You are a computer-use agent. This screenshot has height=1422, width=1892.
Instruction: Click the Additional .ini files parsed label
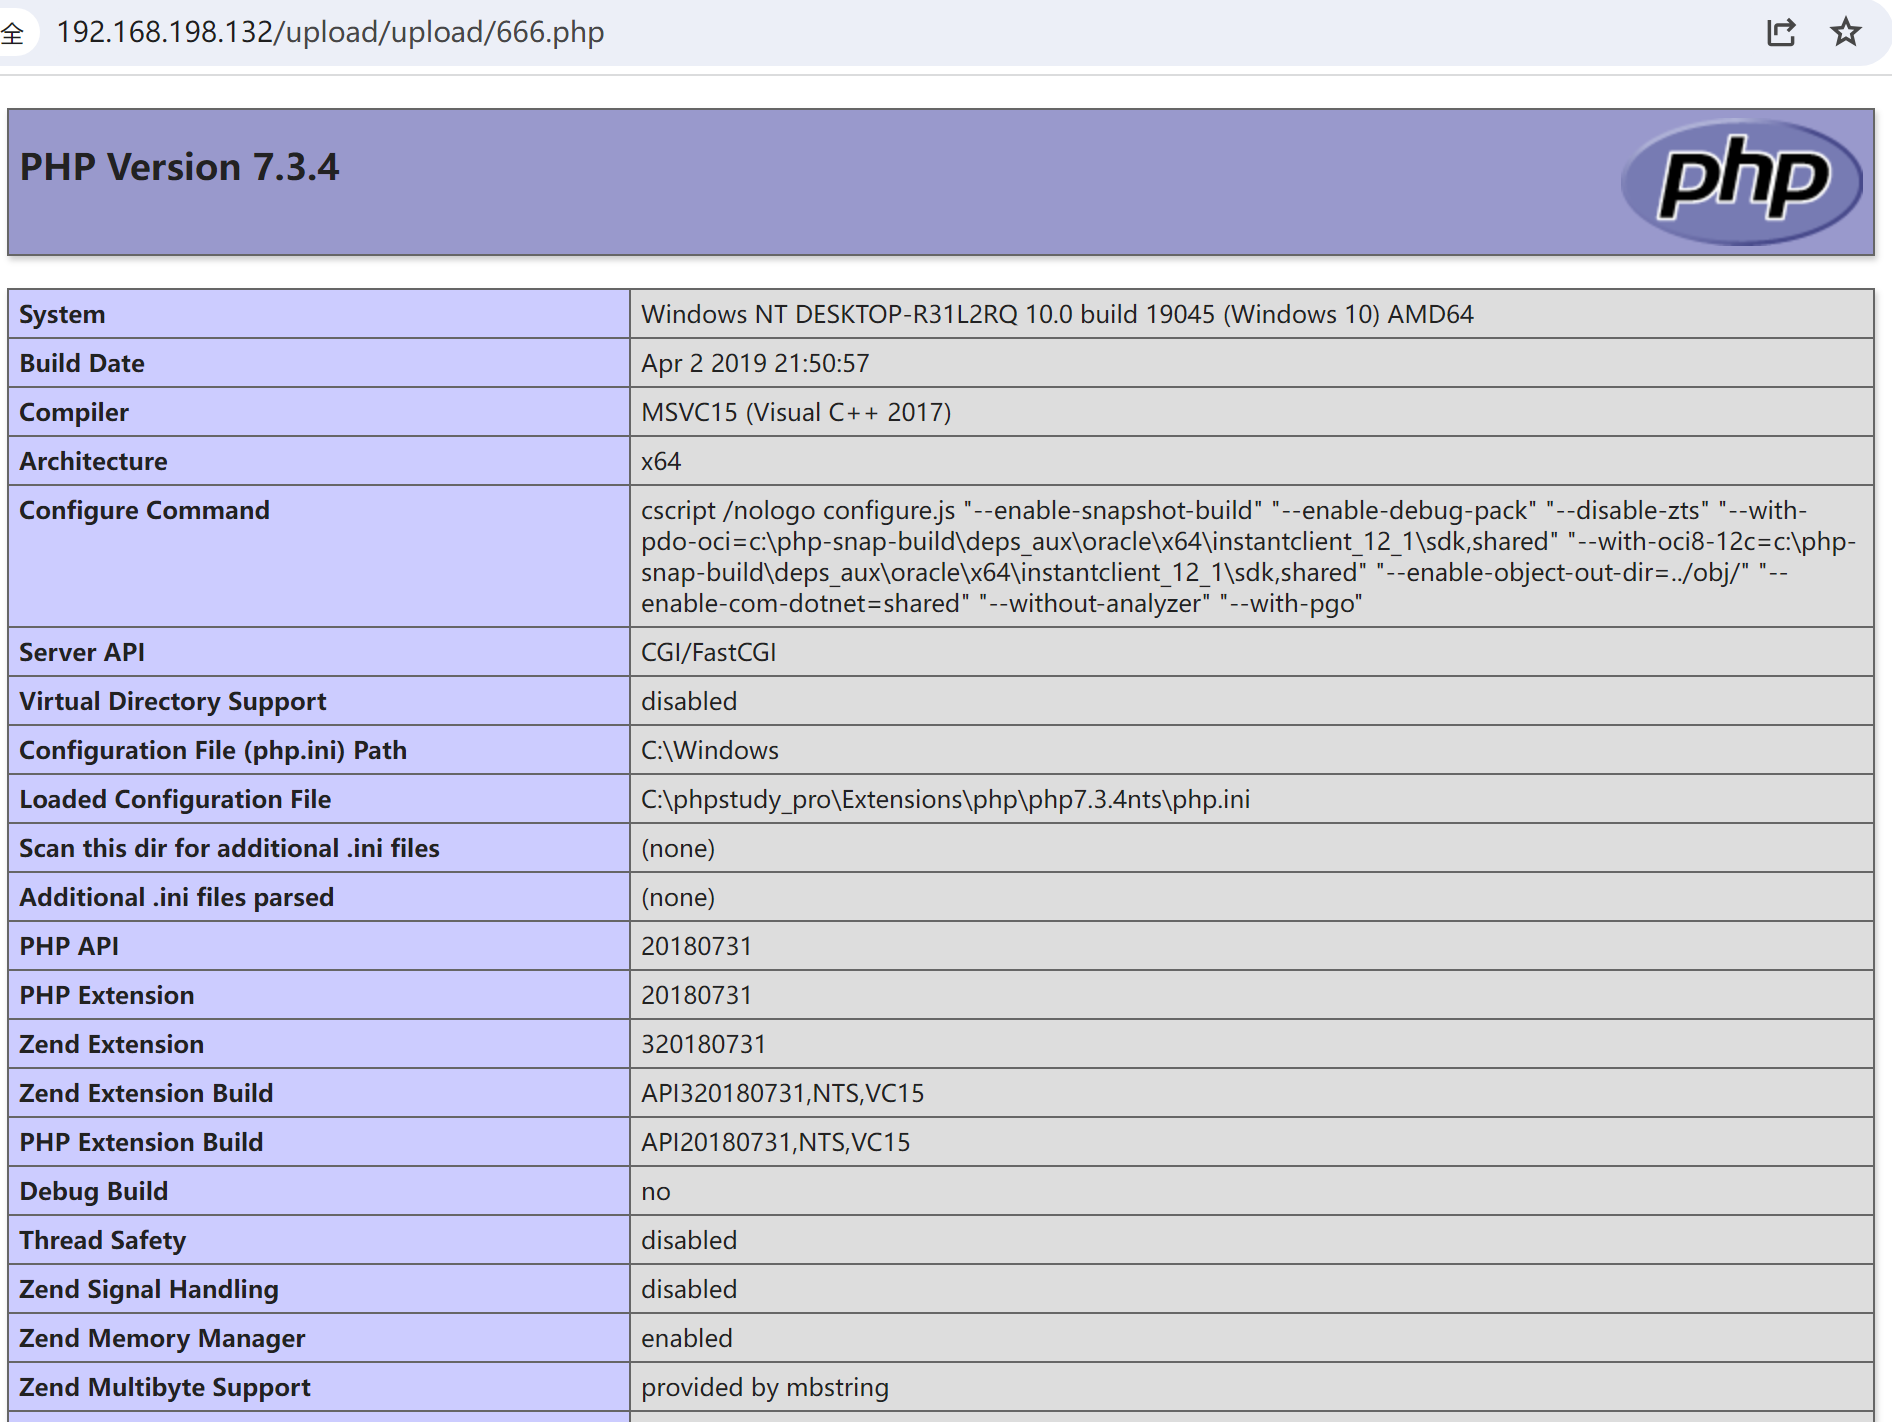click(176, 897)
